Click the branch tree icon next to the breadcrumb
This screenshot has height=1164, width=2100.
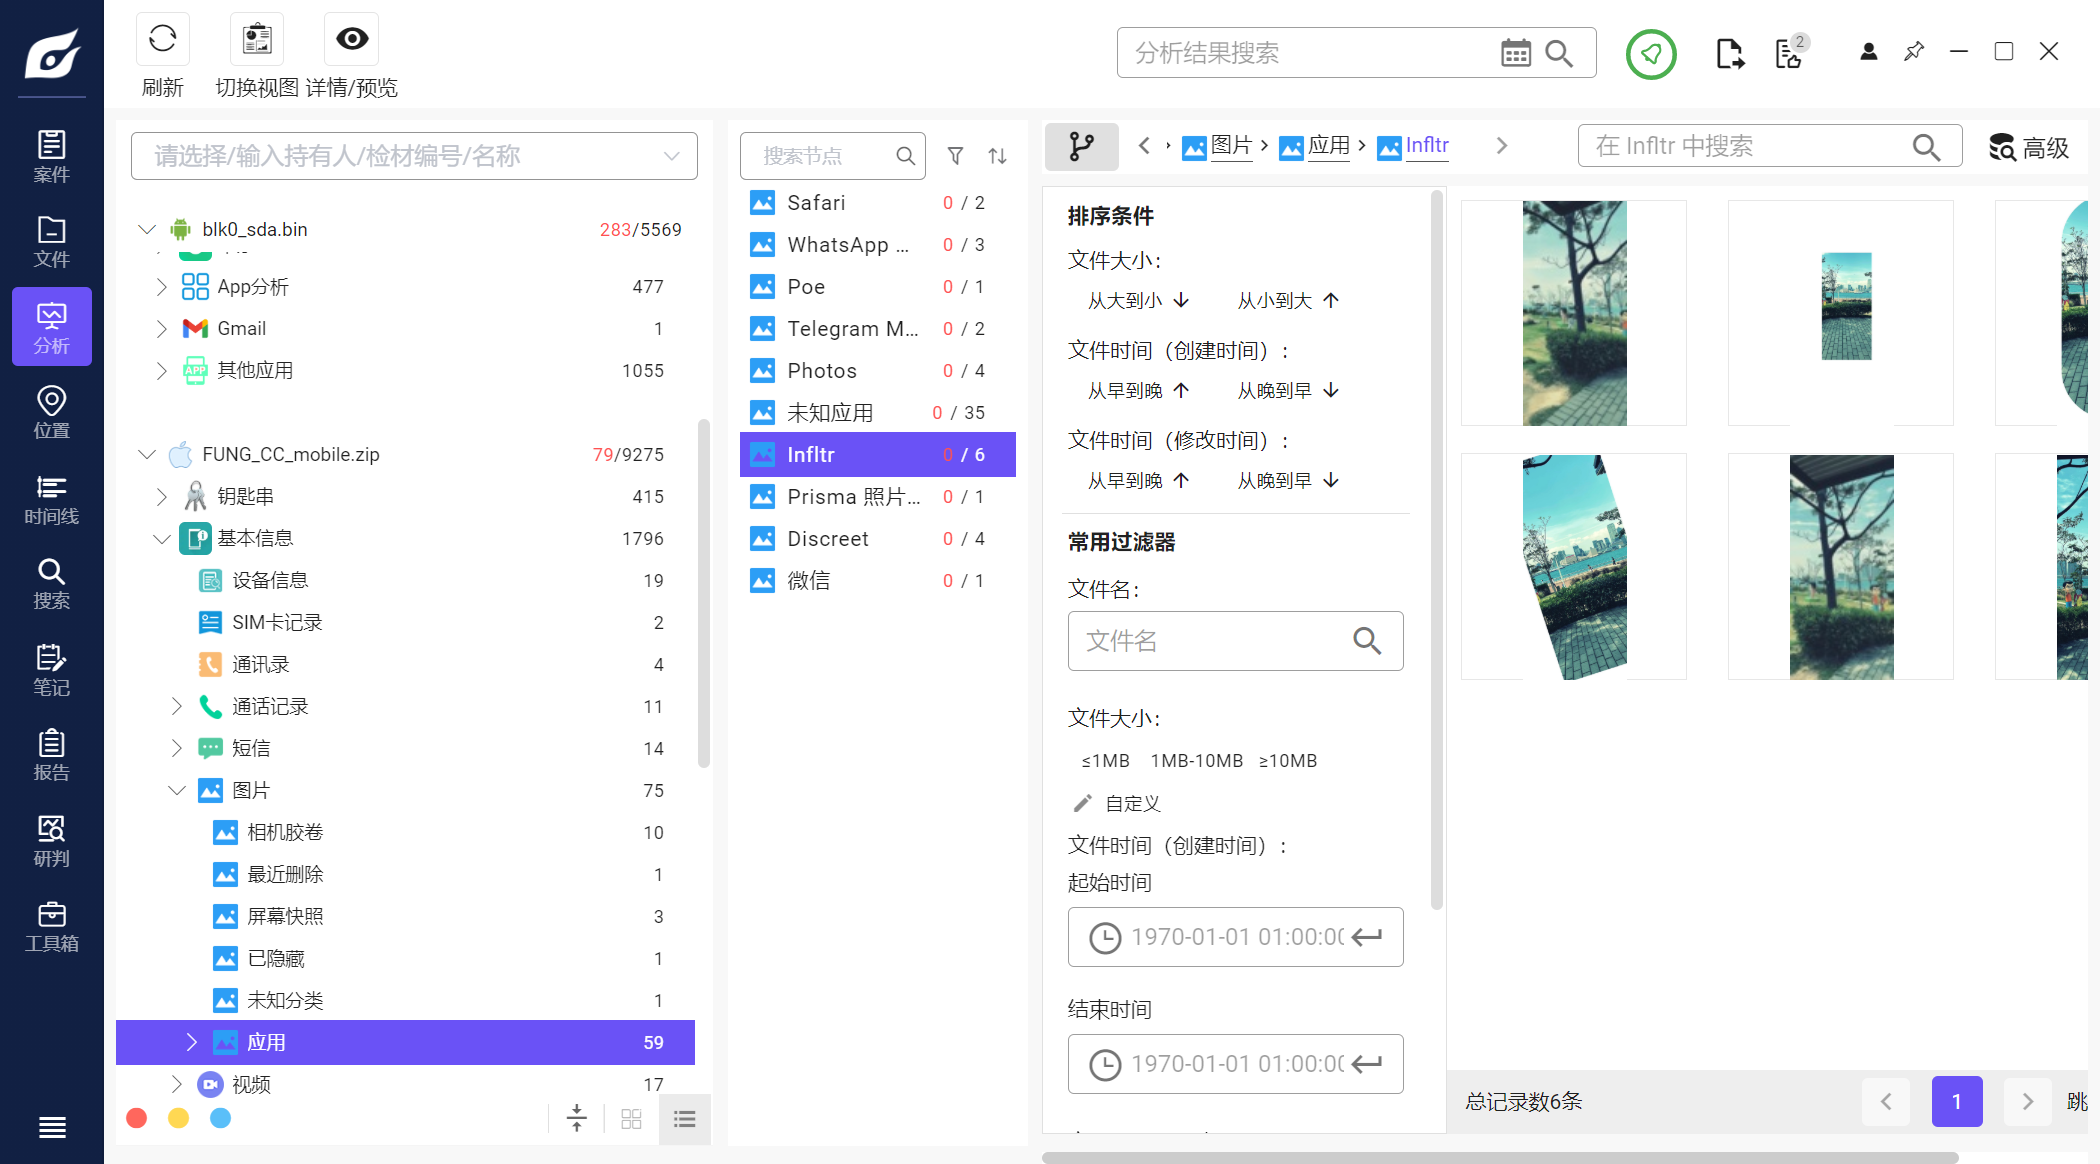1081,147
